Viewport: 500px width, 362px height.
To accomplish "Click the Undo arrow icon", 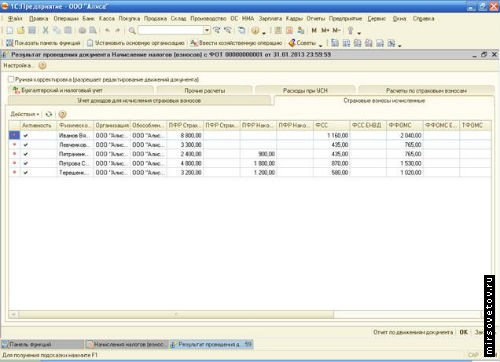I will pyautogui.click(x=107, y=30).
